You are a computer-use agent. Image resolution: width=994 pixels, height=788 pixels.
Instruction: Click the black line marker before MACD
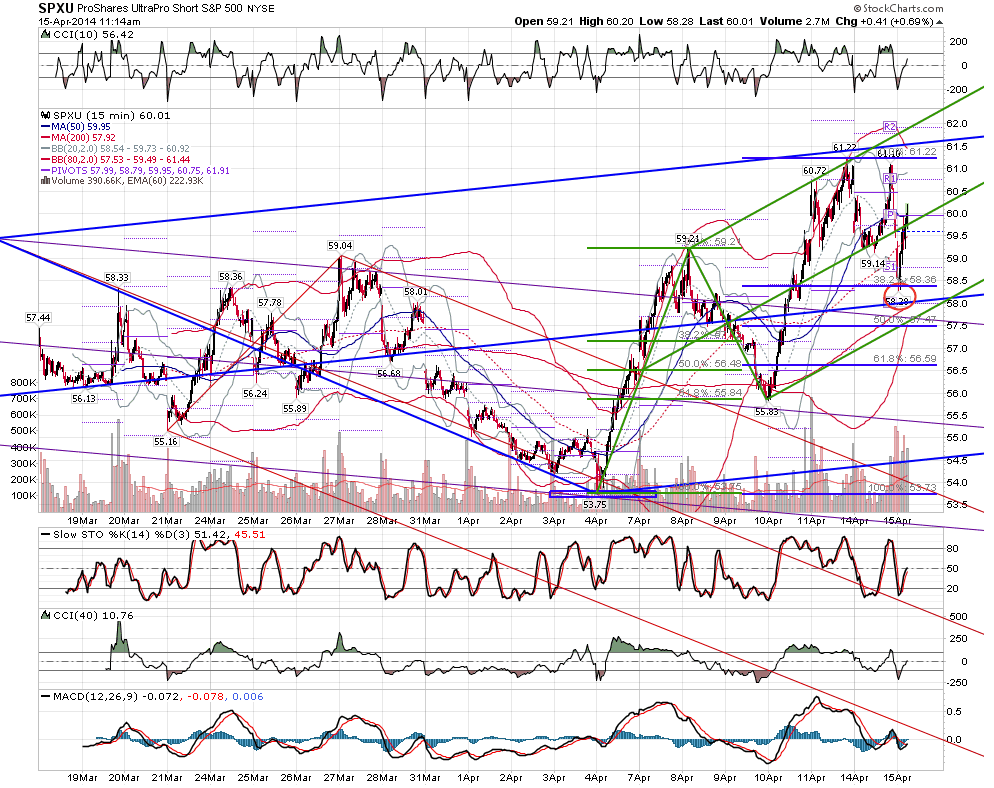(45, 696)
